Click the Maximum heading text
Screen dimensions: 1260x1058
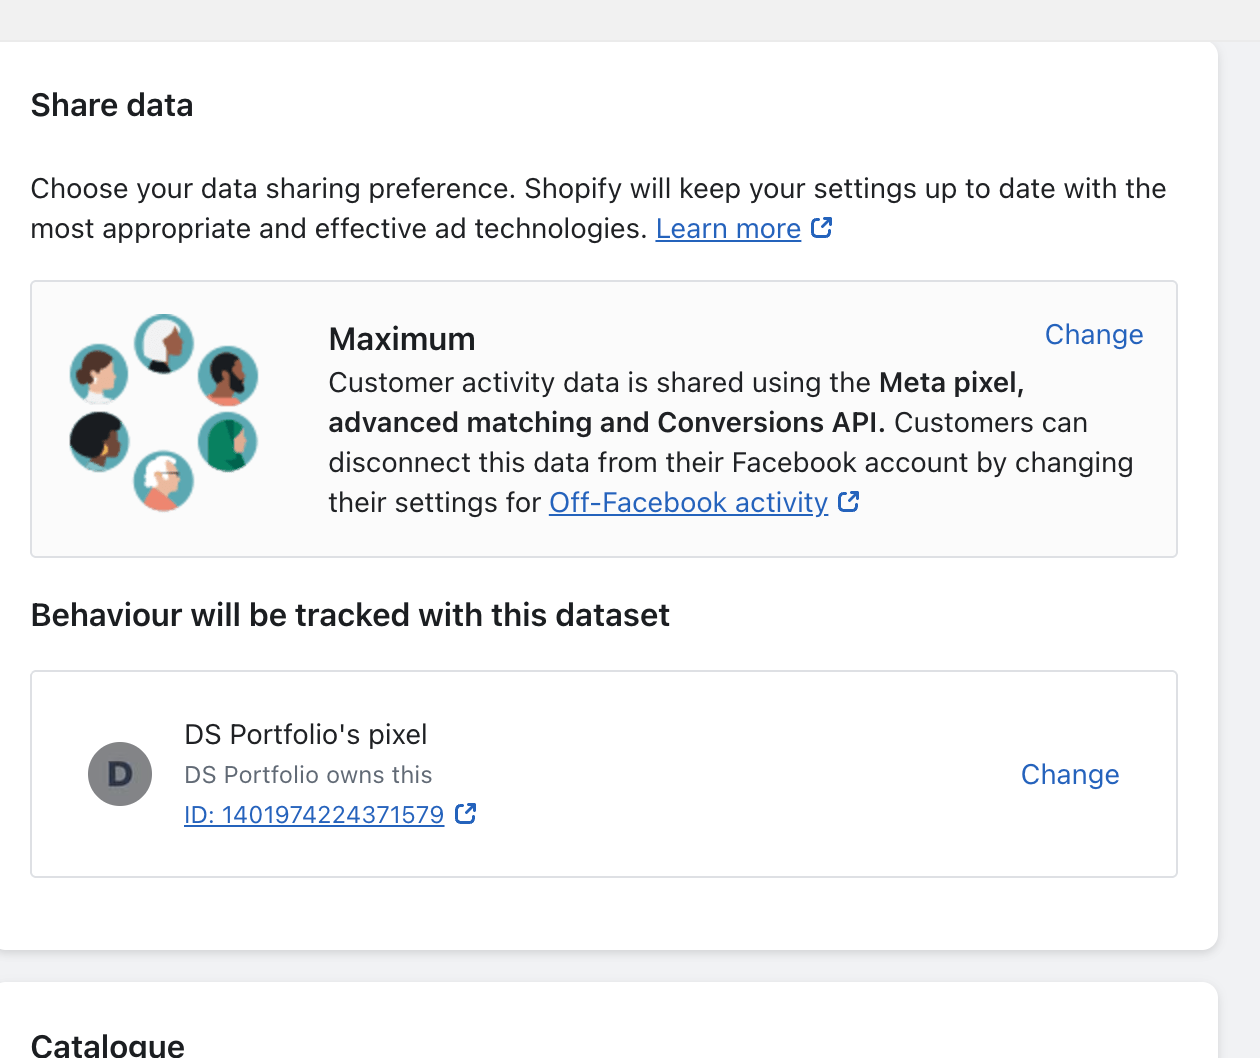coord(402,339)
